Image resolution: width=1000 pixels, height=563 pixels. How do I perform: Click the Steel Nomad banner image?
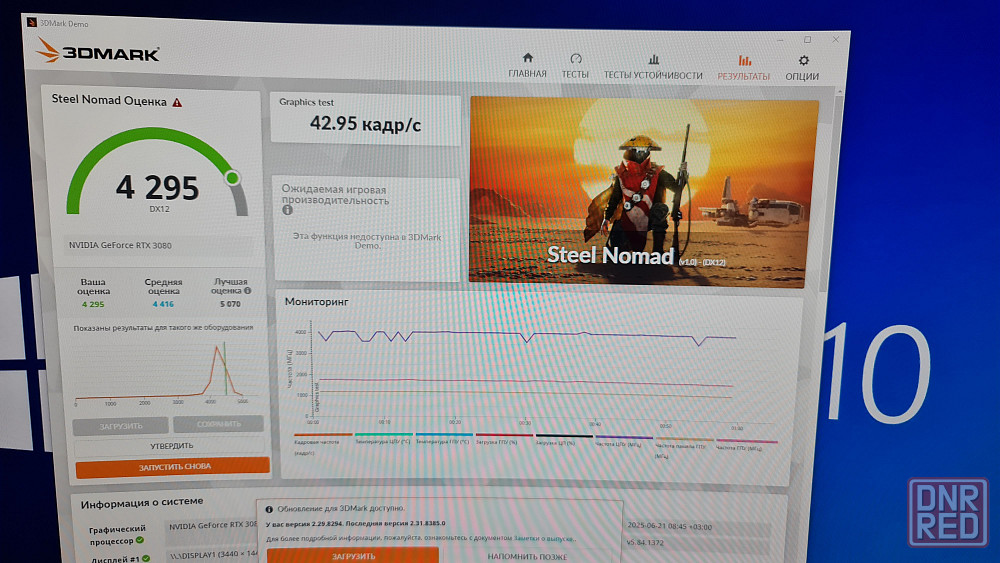(643, 191)
